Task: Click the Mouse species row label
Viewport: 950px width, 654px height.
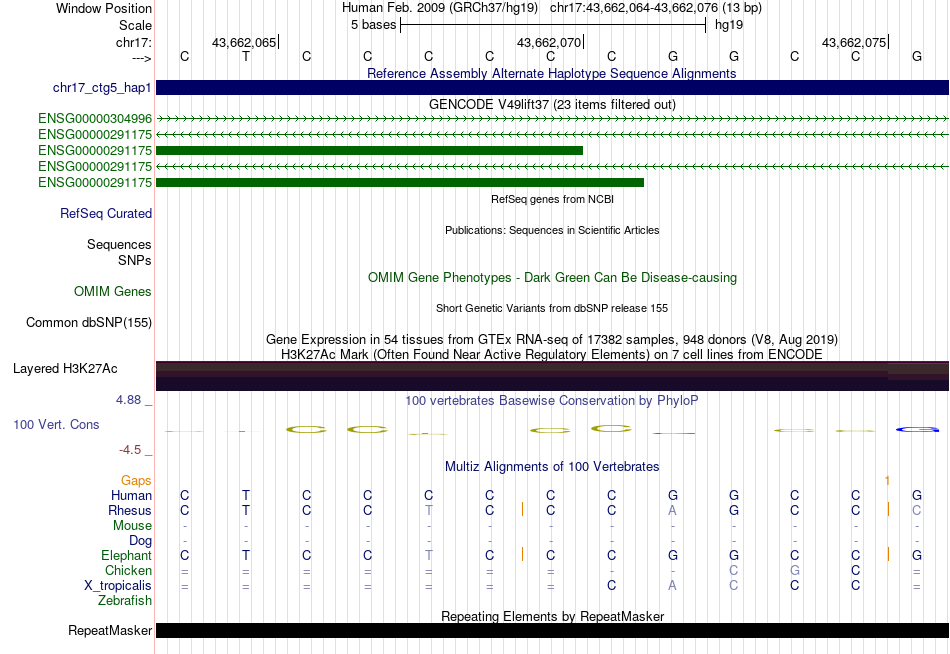Action: pyautogui.click(x=132, y=526)
